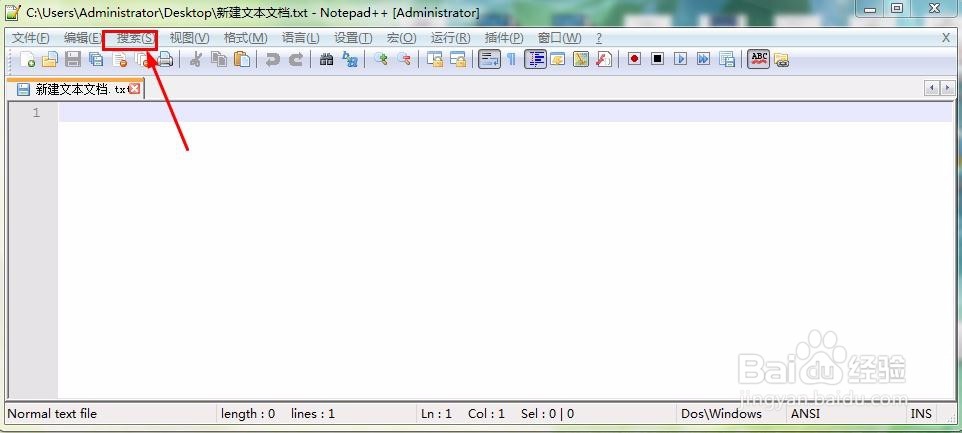This screenshot has width=962, height=433.
Task: Open the 宏(O) menu
Action: tap(402, 38)
